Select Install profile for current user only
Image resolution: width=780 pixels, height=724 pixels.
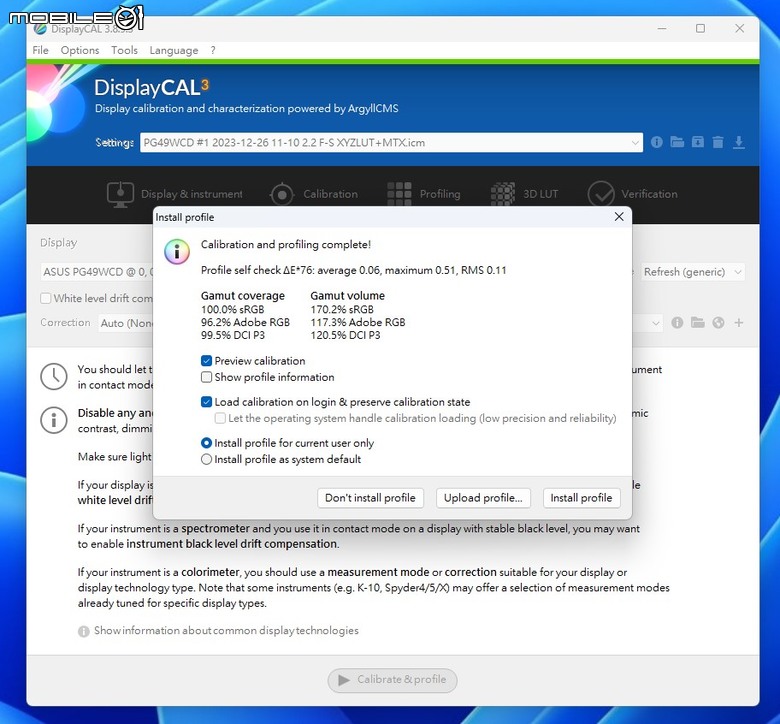[206, 443]
